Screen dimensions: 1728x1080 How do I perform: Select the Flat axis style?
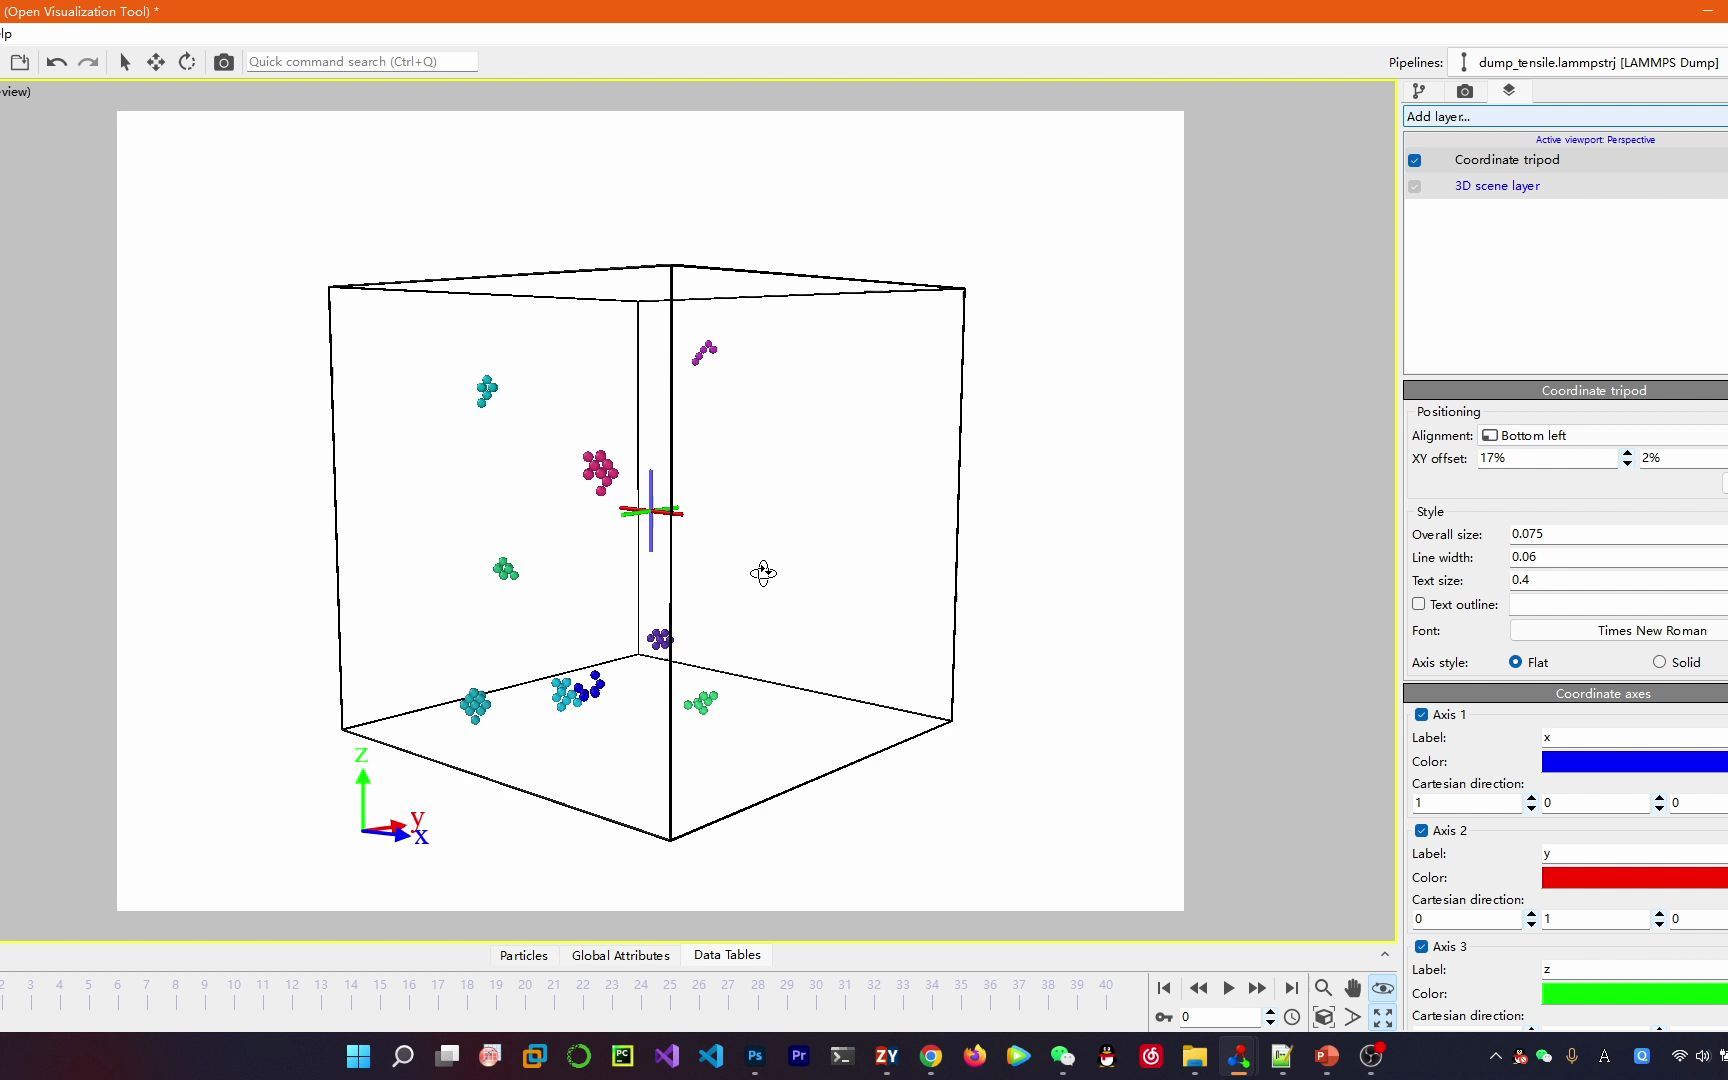tap(1516, 662)
